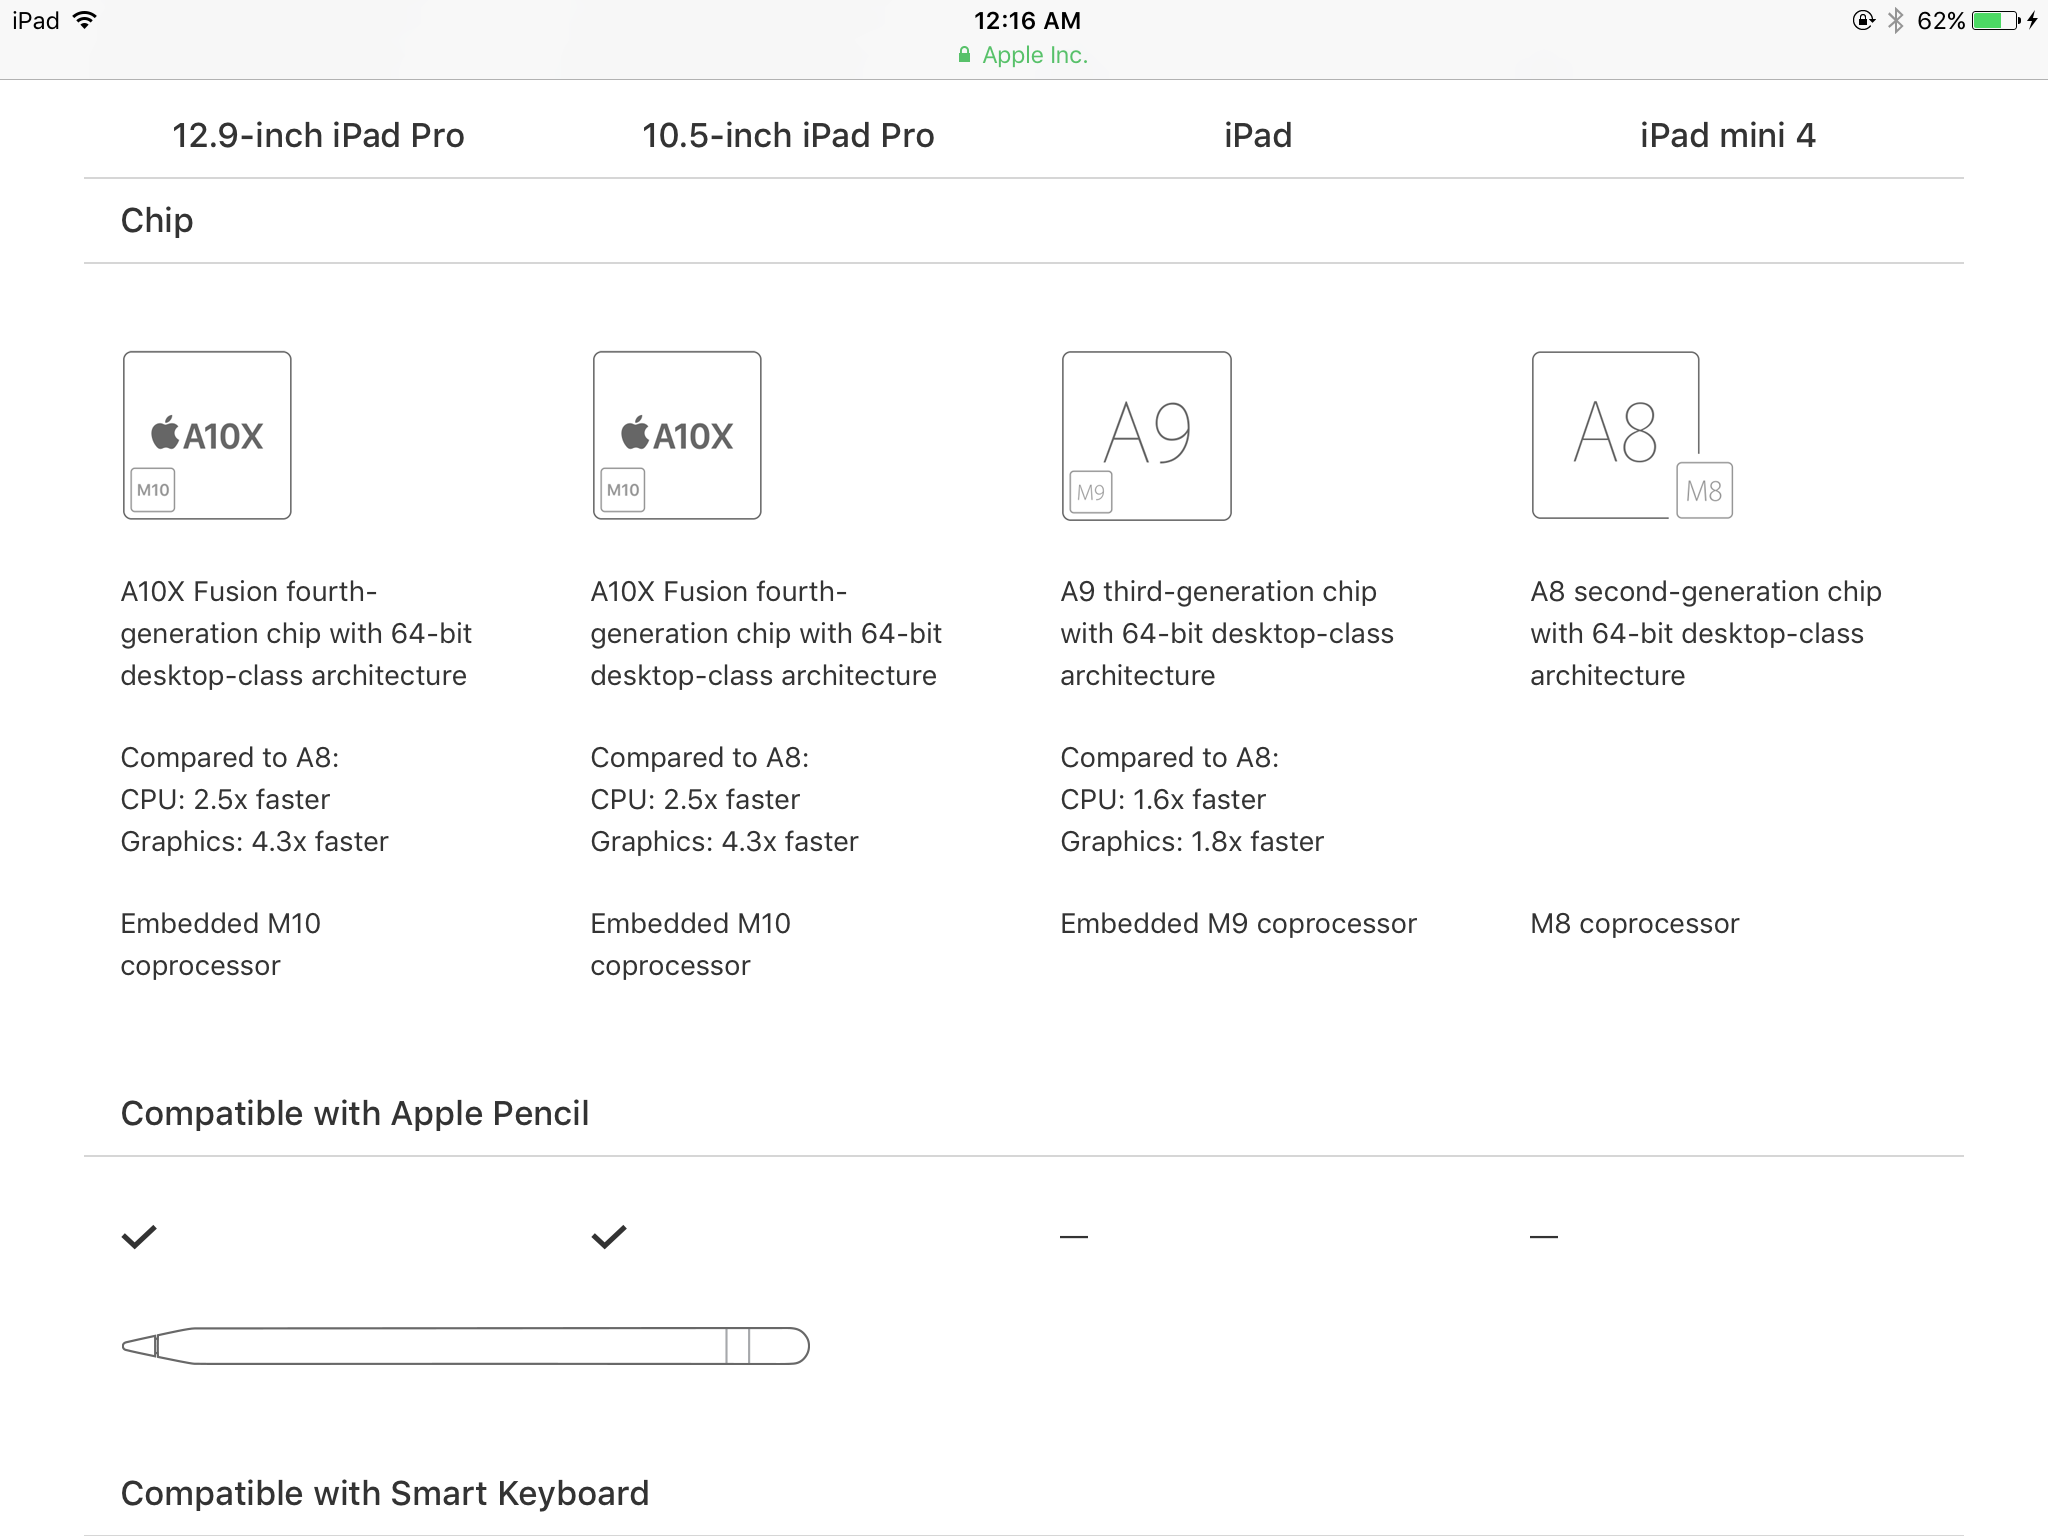Screen dimensions: 2048x1536
Task: Click 12.9-inch column Graphics: 4.3x faster text
Action: 254,841
